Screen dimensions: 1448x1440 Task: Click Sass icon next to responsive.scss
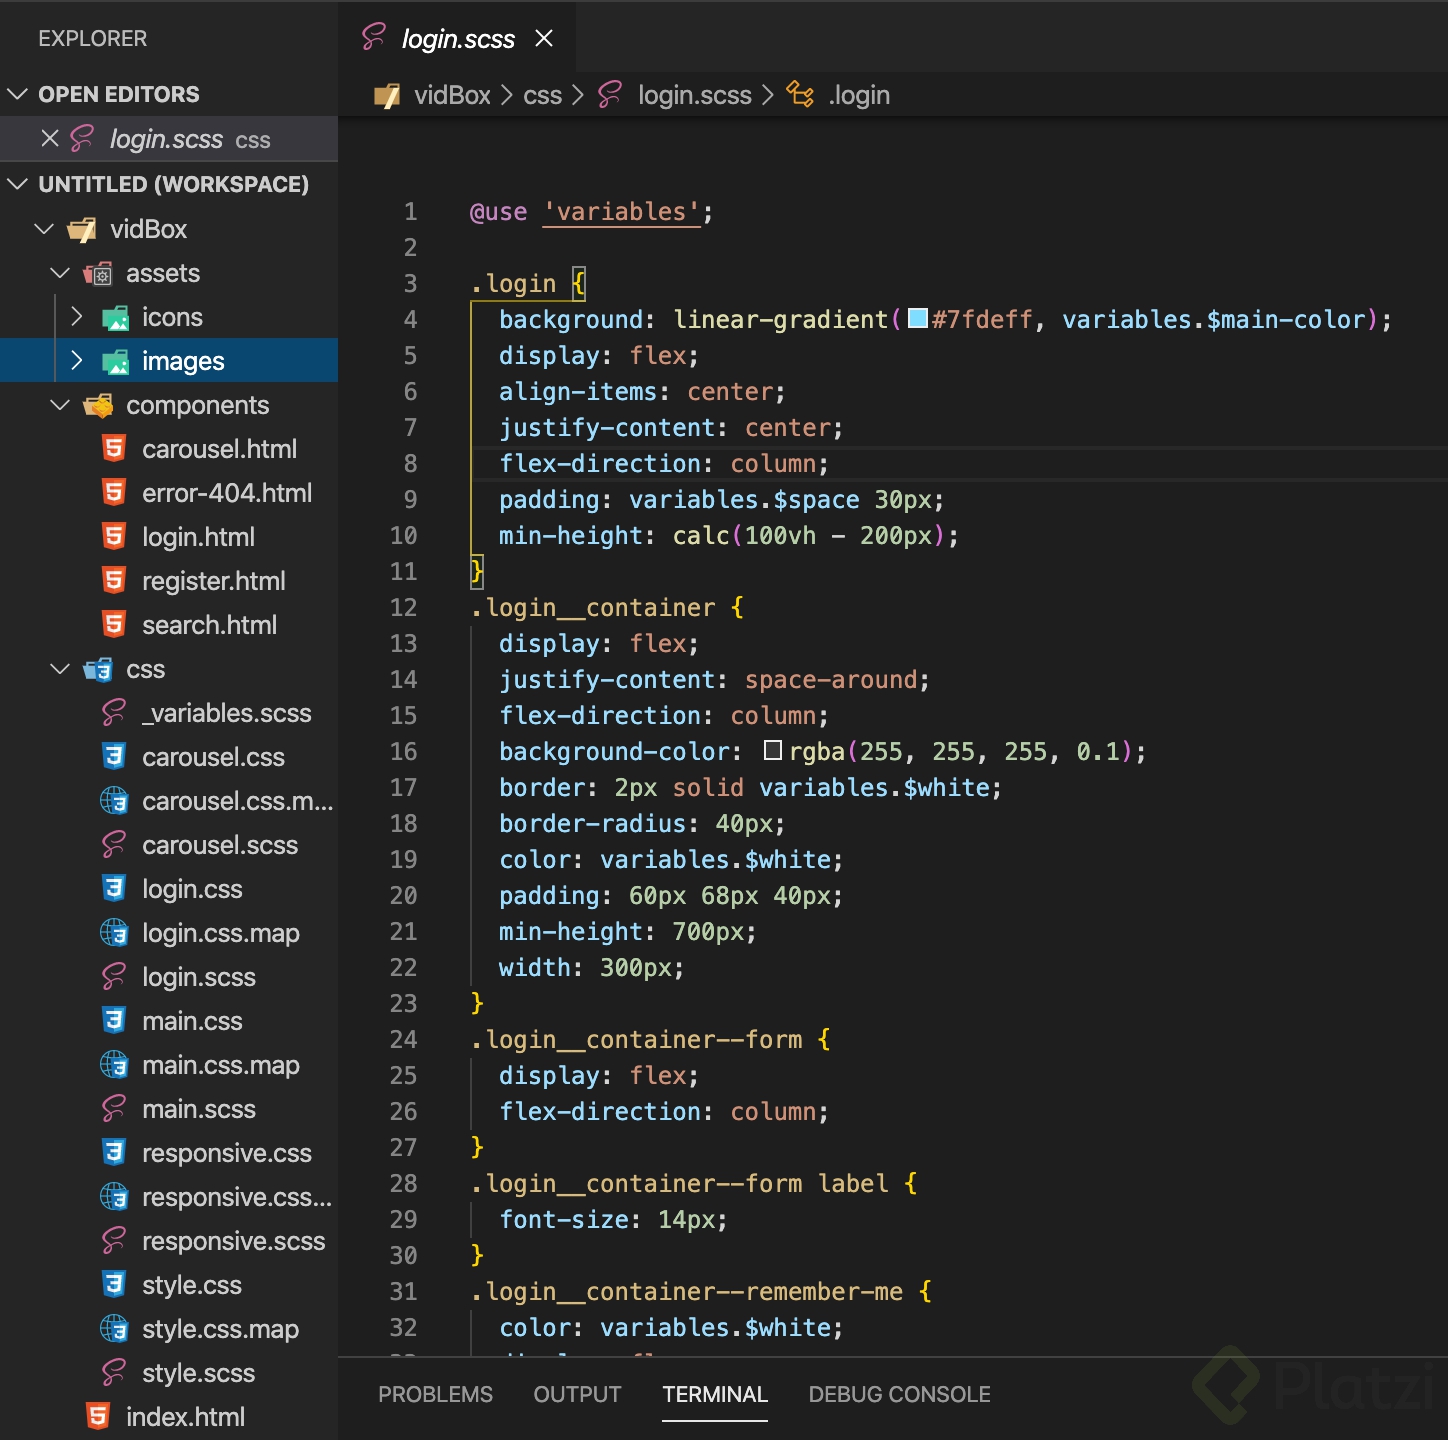[x=114, y=1241]
